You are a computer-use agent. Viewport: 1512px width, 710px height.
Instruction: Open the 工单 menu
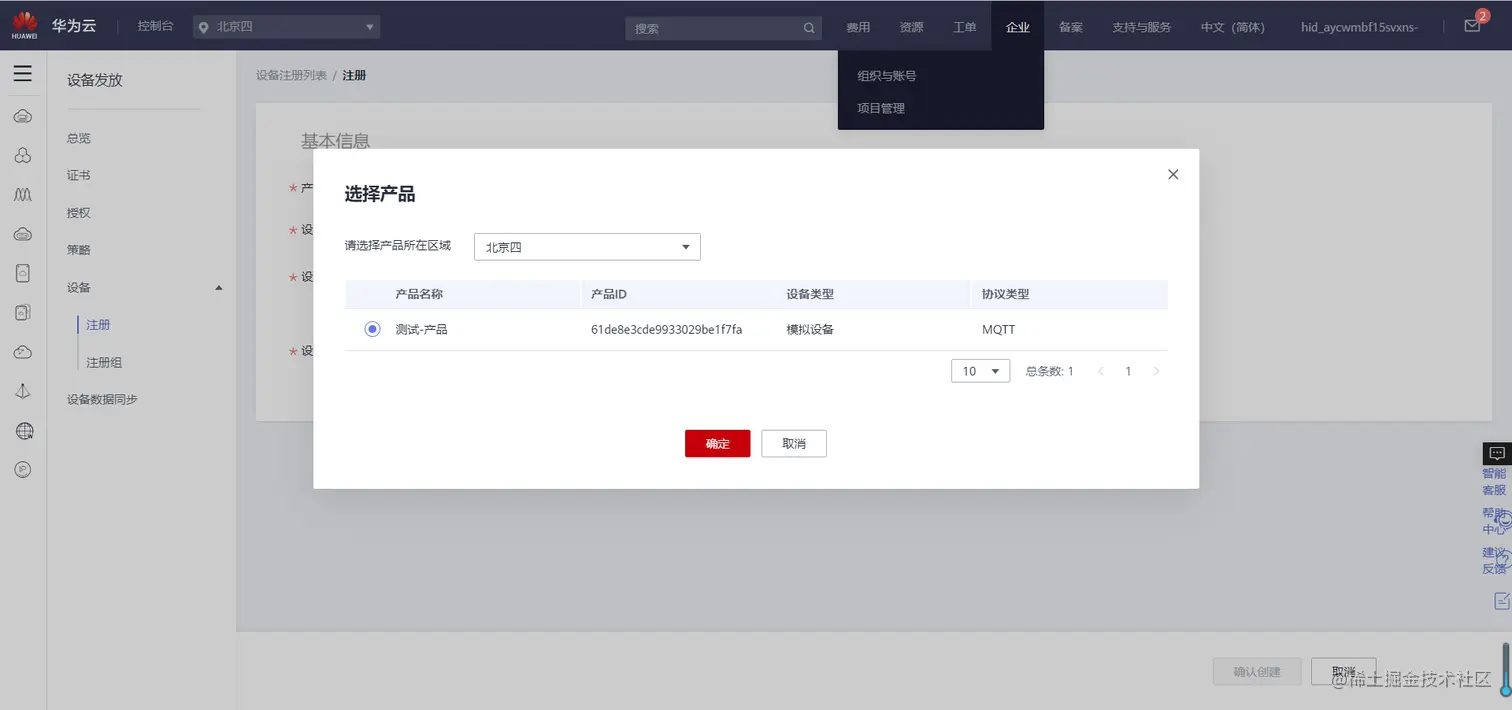[x=964, y=27]
